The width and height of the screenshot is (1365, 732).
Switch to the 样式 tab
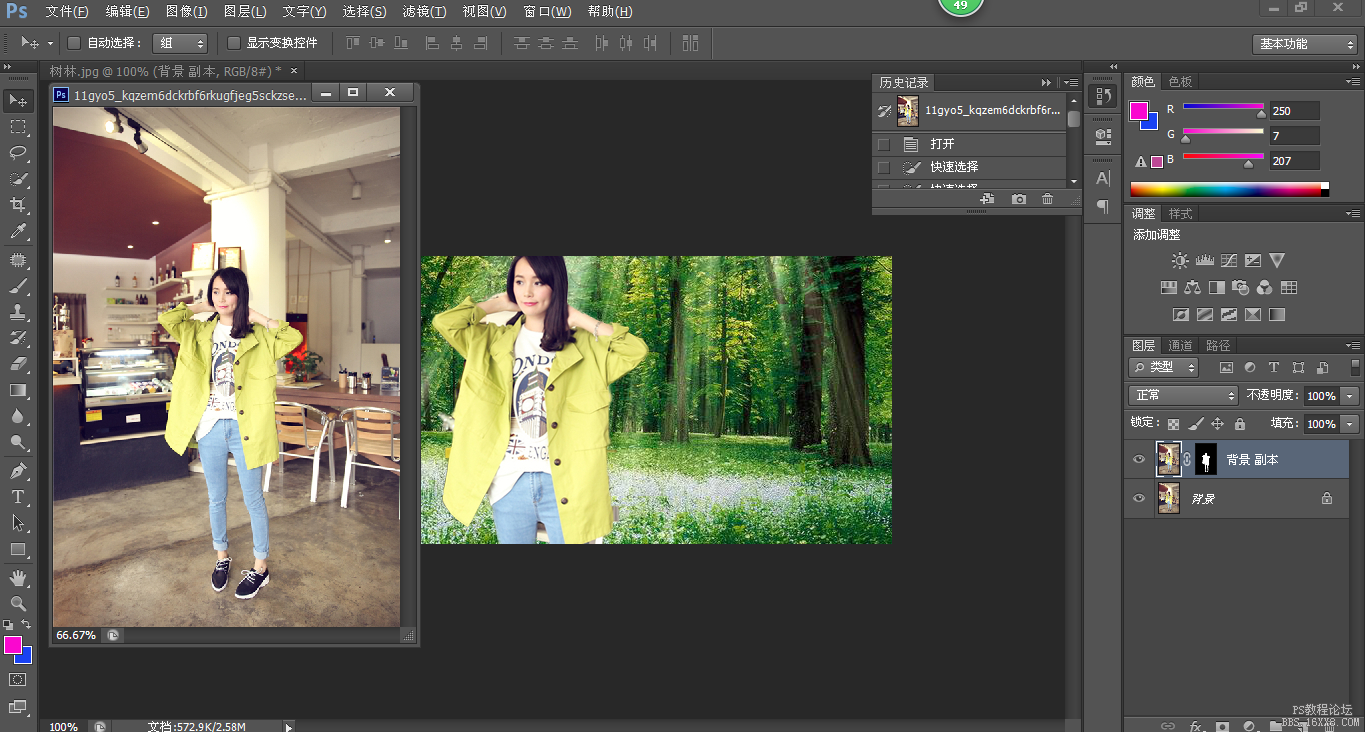click(x=1180, y=213)
